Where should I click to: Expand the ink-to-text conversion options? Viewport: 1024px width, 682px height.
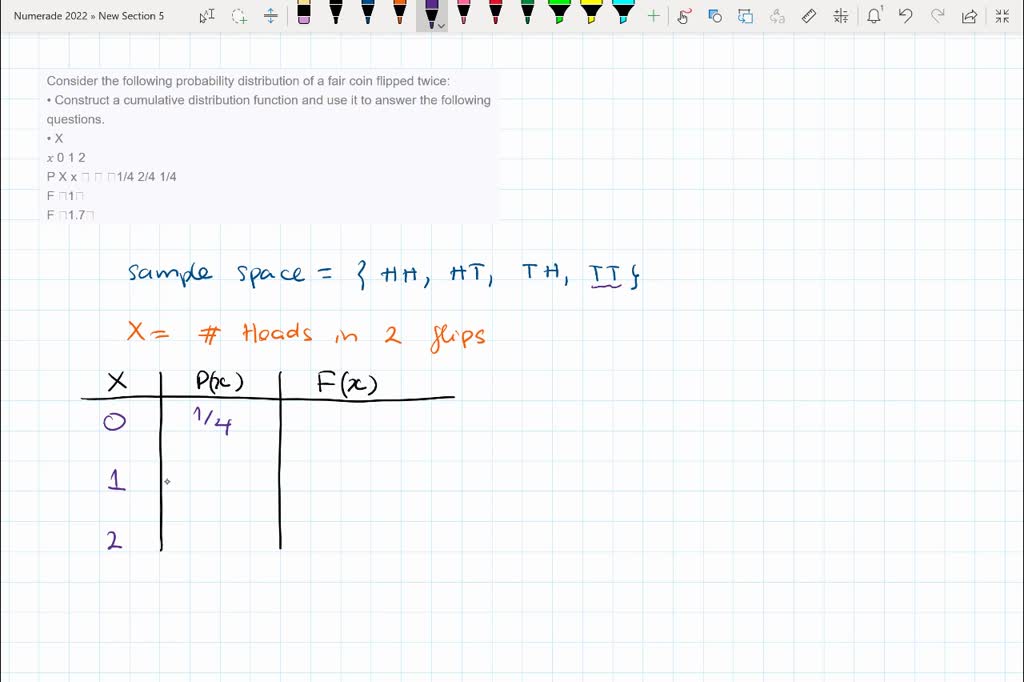coord(776,15)
